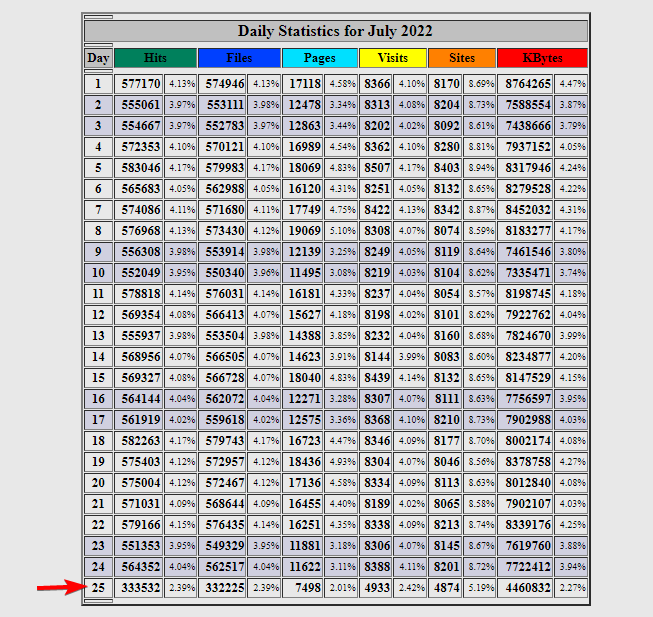Select the cyan Pages column header
This screenshot has width=653, height=617.
(320, 58)
